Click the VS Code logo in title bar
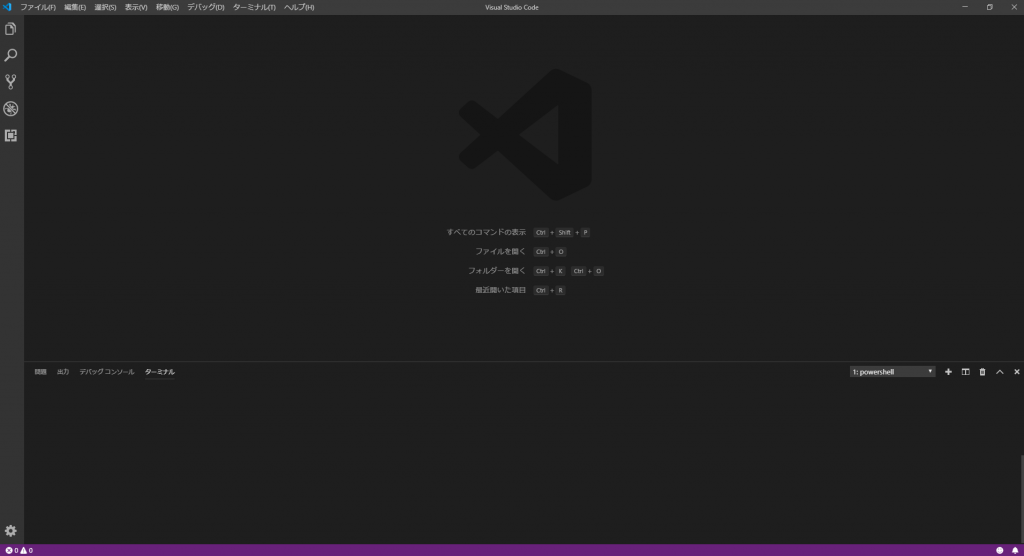 7,7
